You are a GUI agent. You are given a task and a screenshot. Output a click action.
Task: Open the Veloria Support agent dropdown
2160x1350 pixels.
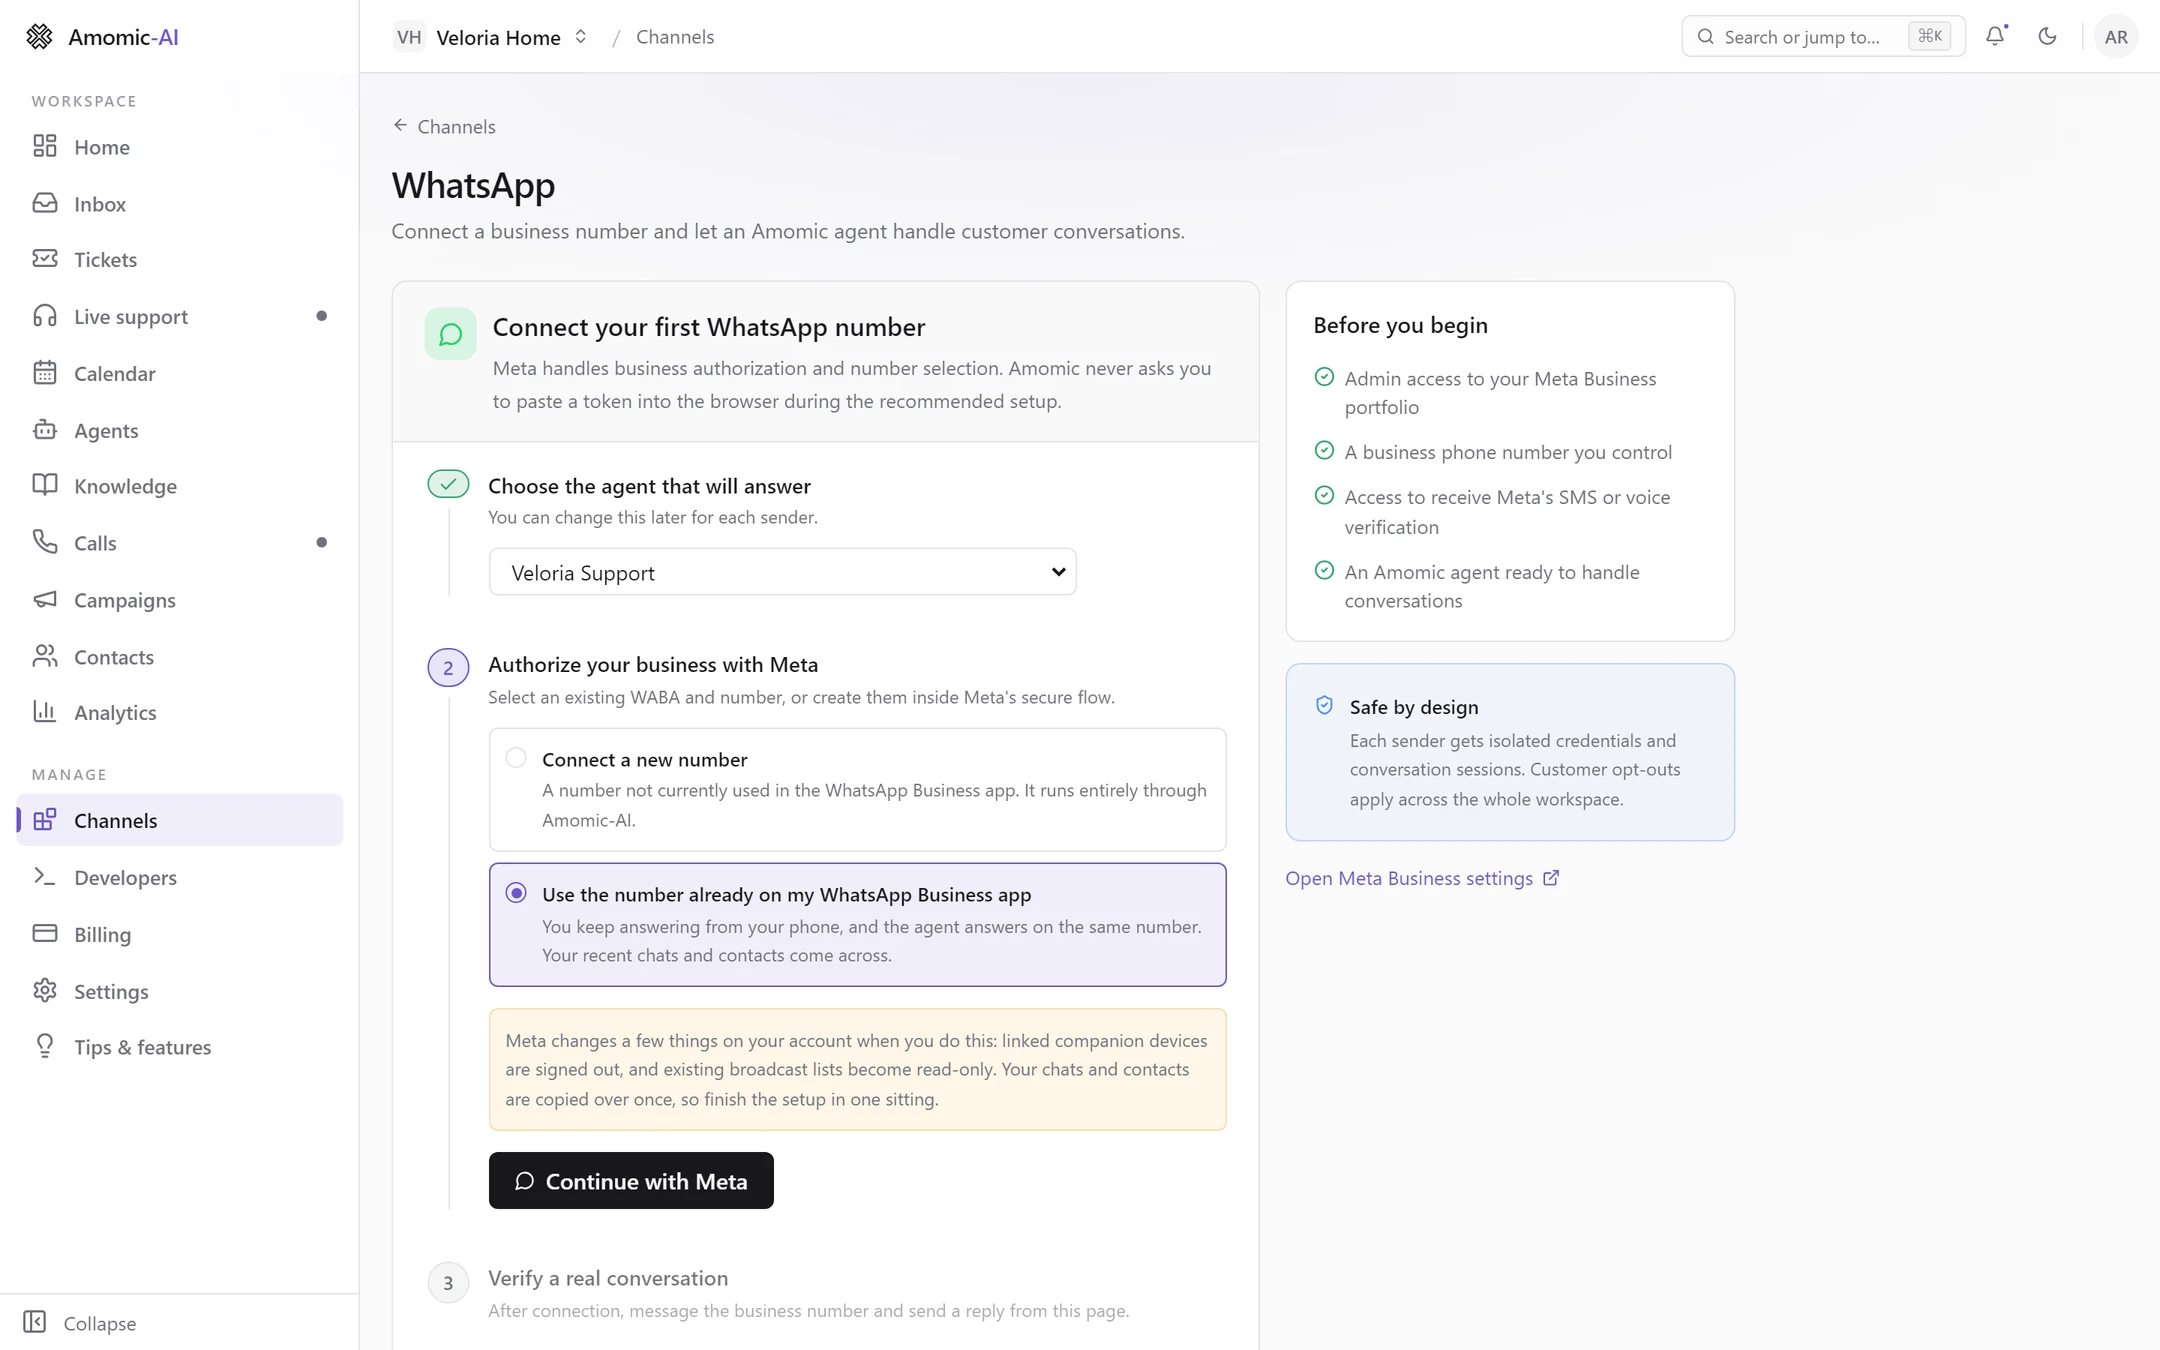tap(782, 572)
